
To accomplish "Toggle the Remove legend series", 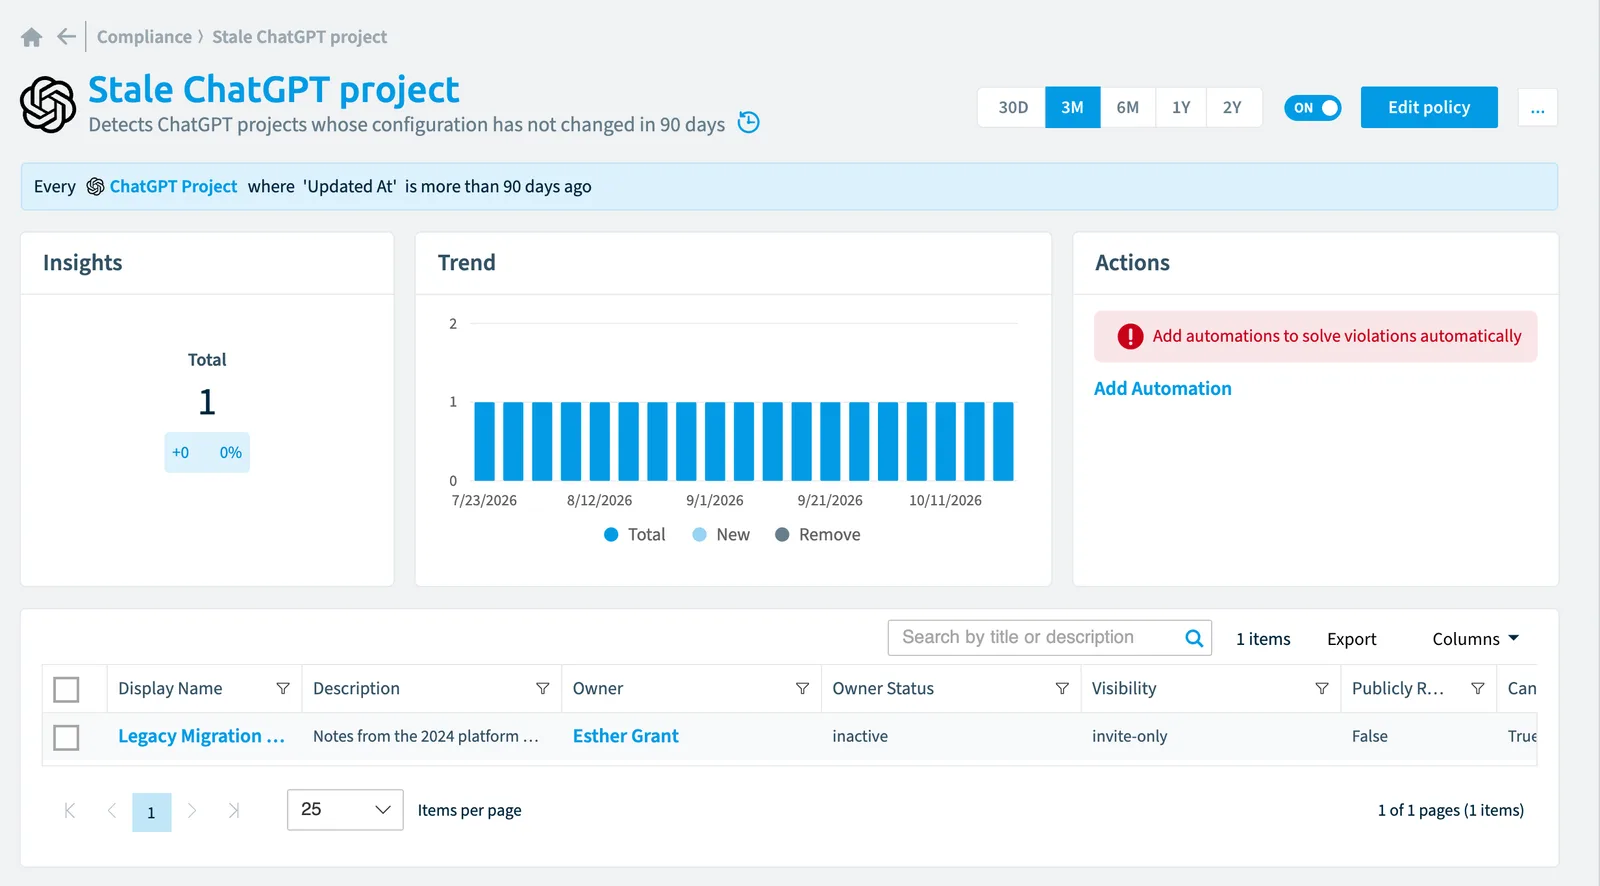I will tap(817, 535).
